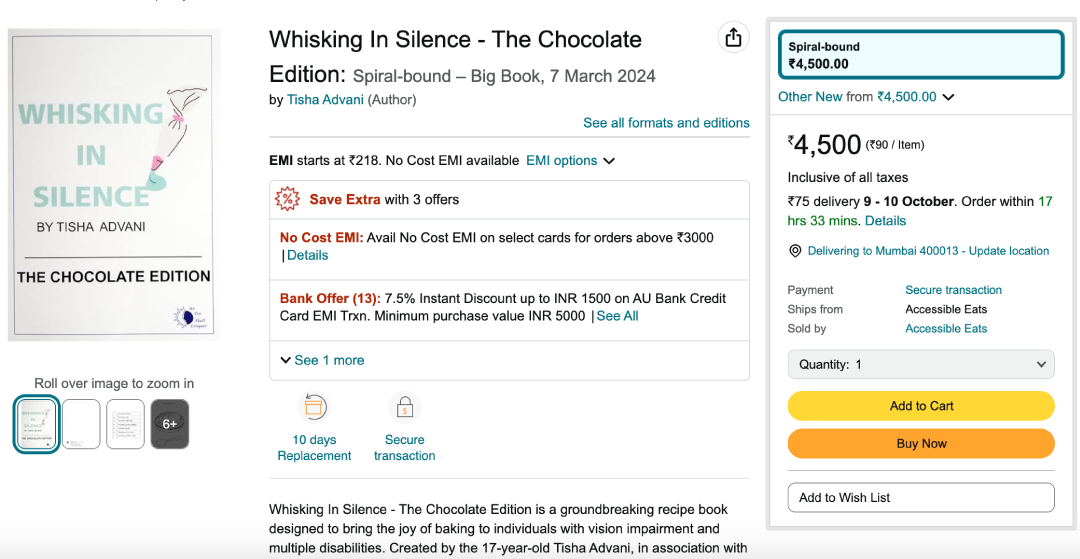Click the 10 days Replacement box icon
The width and height of the screenshot is (1080, 559).
(x=314, y=408)
